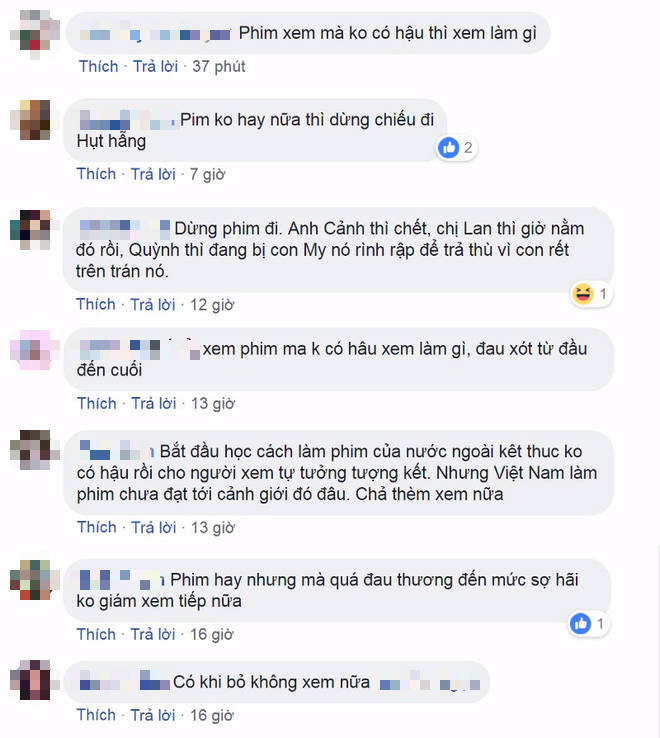Click Thích under 'Hụt hẫng' comment
Screen dimensions: 660x738
pyautogui.click(x=97, y=174)
